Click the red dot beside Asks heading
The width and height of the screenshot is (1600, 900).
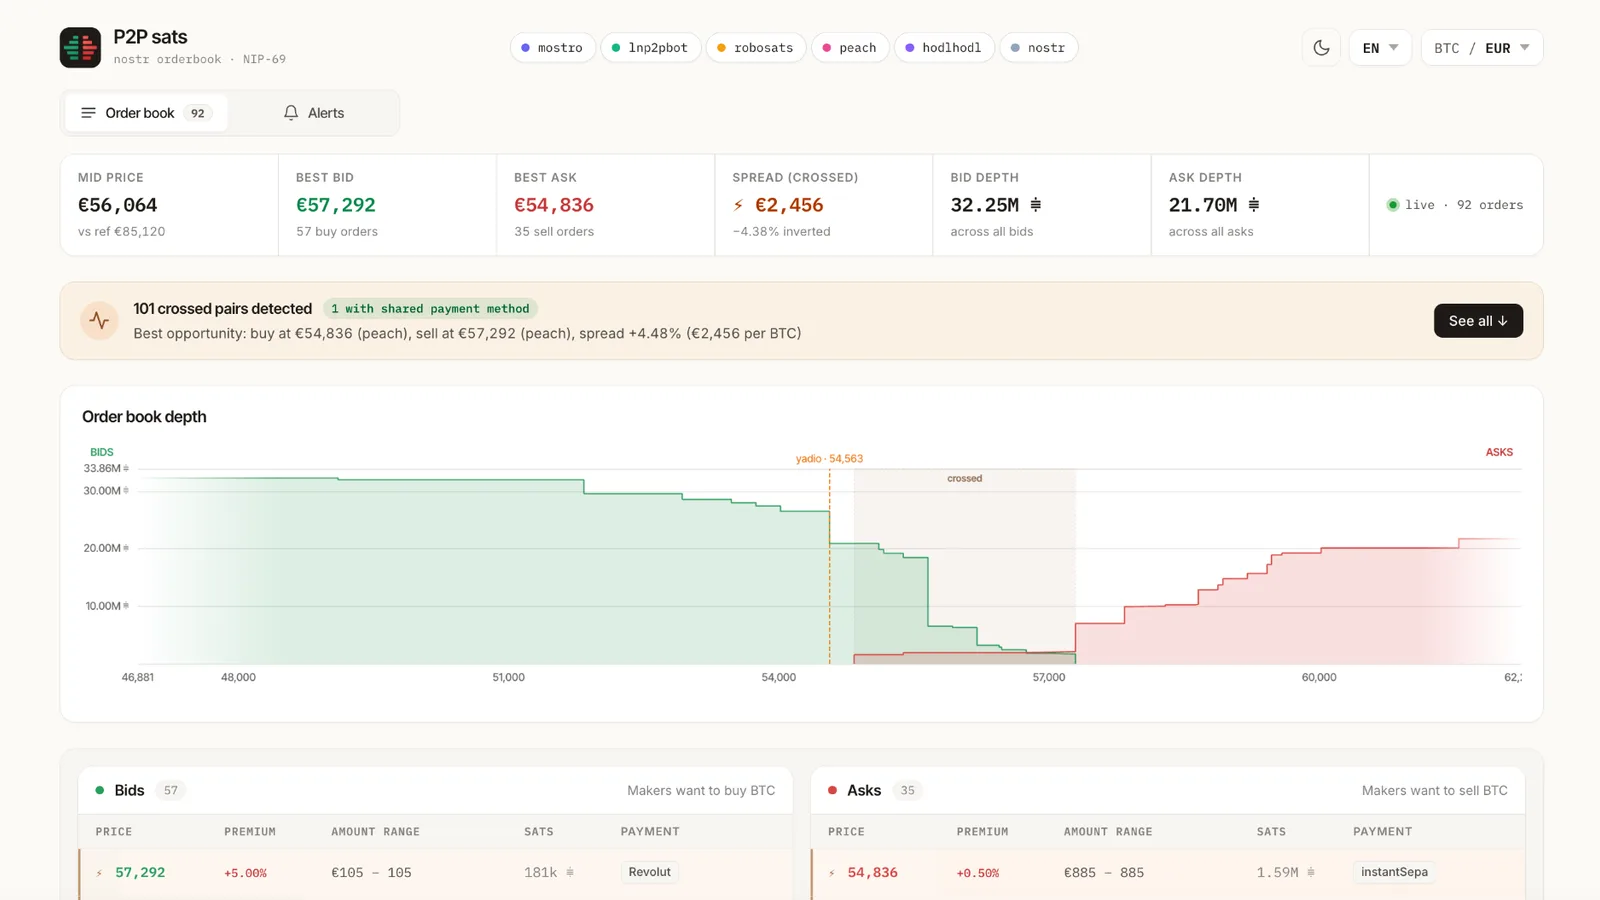[832, 790]
